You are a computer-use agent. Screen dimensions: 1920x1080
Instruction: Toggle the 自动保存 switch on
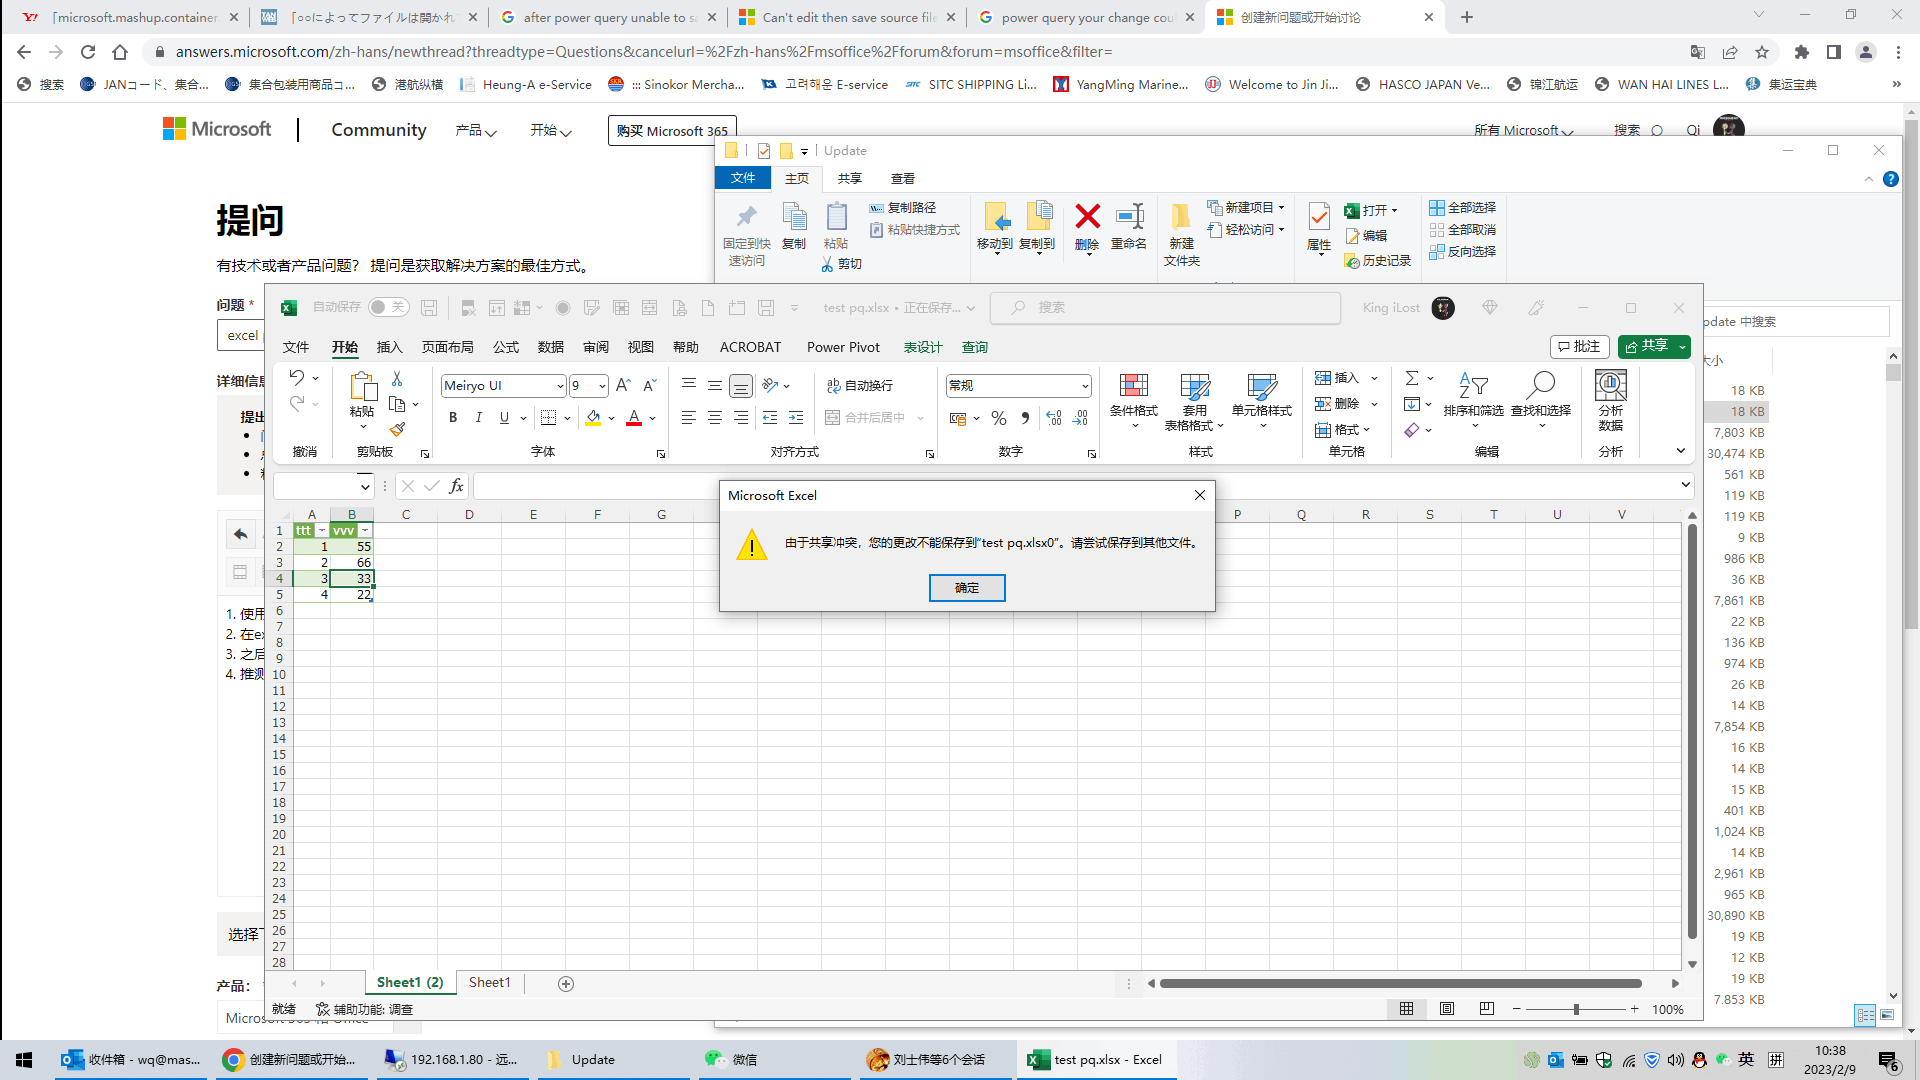[x=388, y=307]
